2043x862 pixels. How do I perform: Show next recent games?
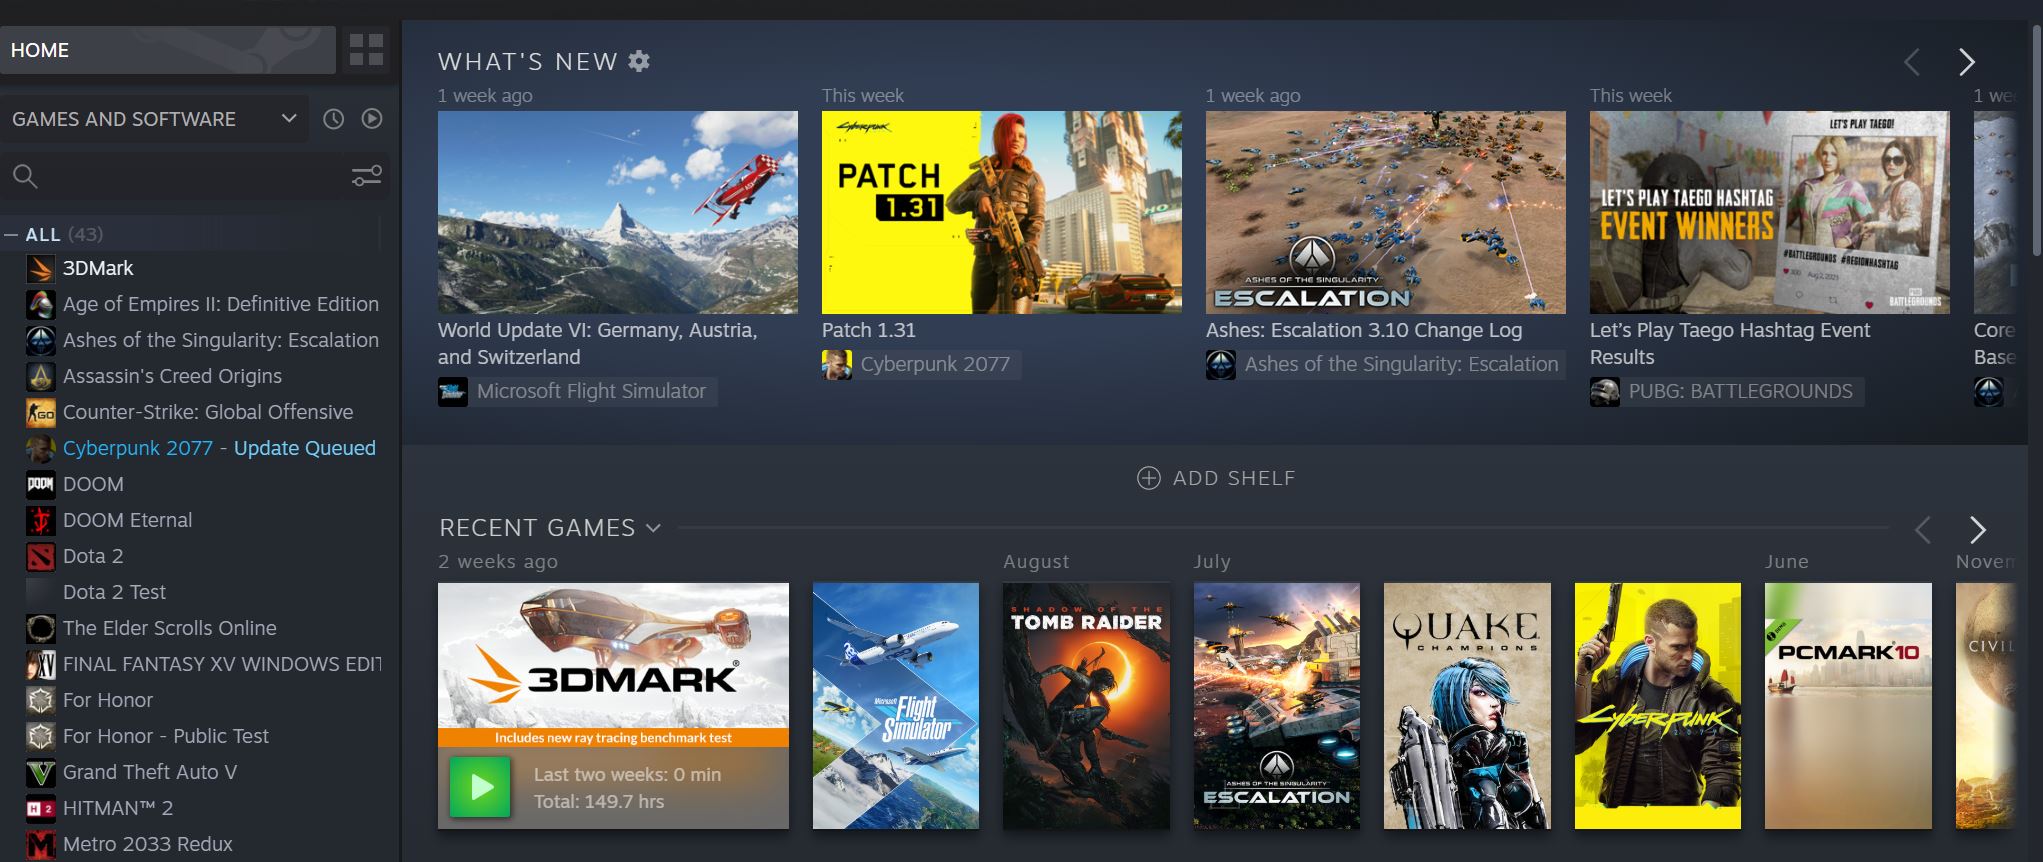tap(1977, 529)
